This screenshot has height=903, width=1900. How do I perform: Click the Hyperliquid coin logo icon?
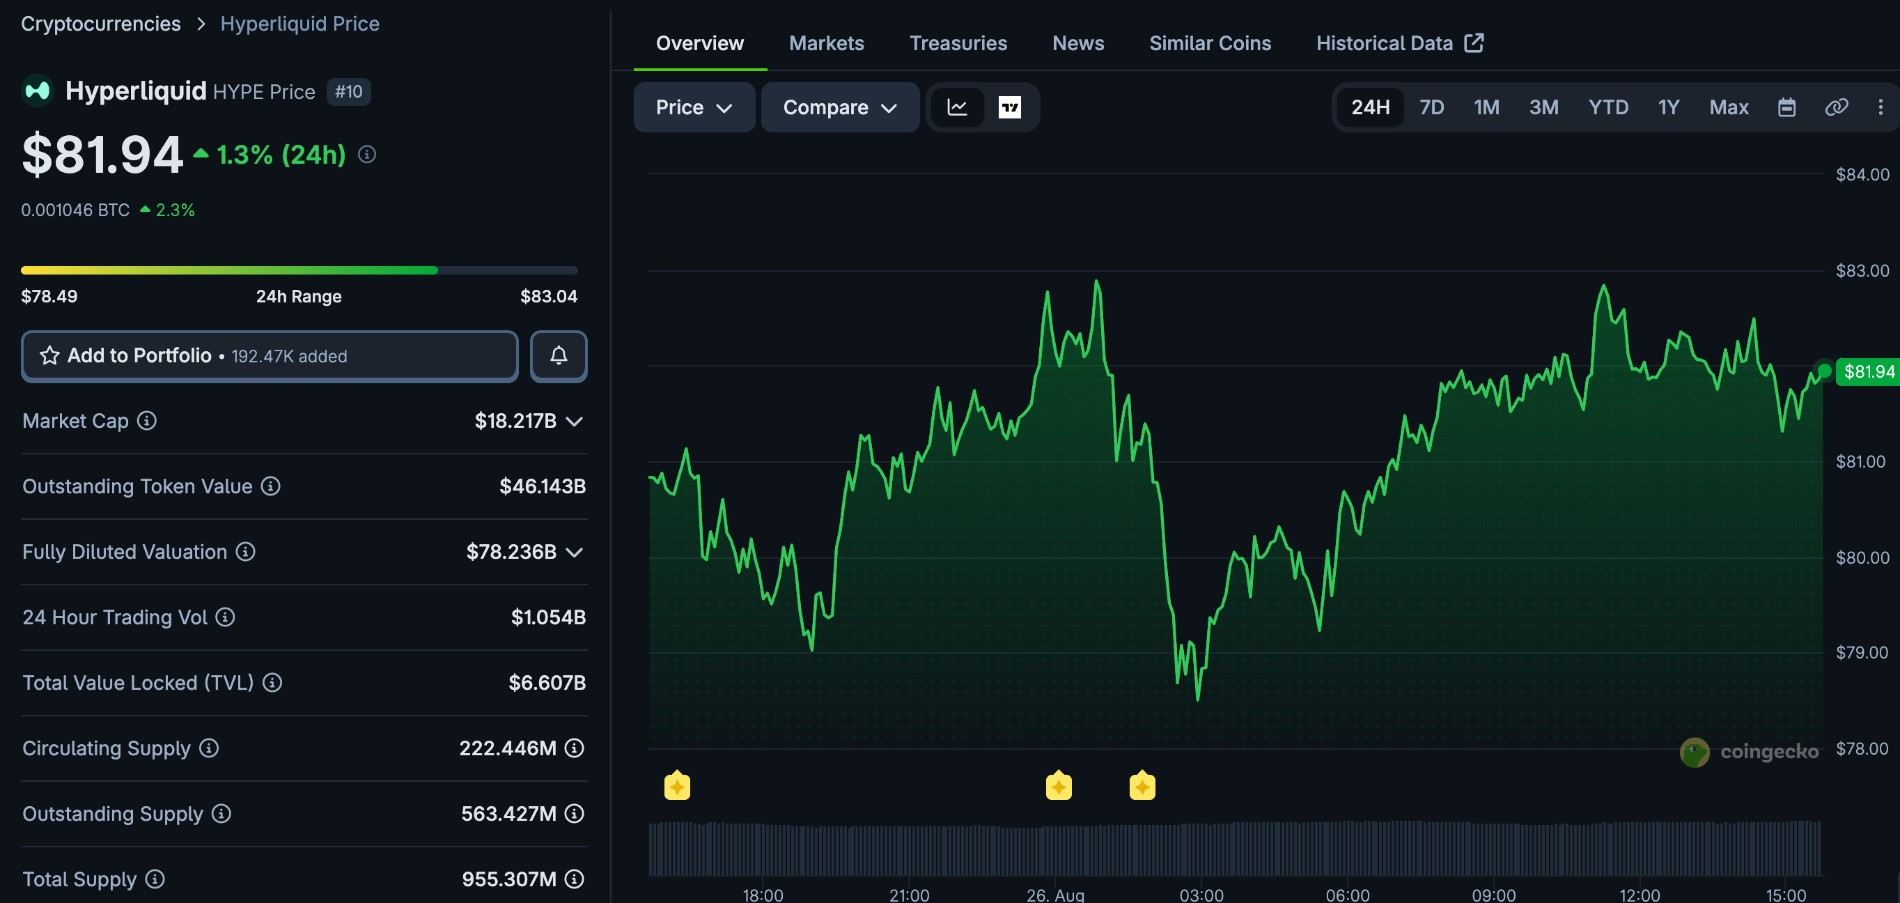pos(37,91)
